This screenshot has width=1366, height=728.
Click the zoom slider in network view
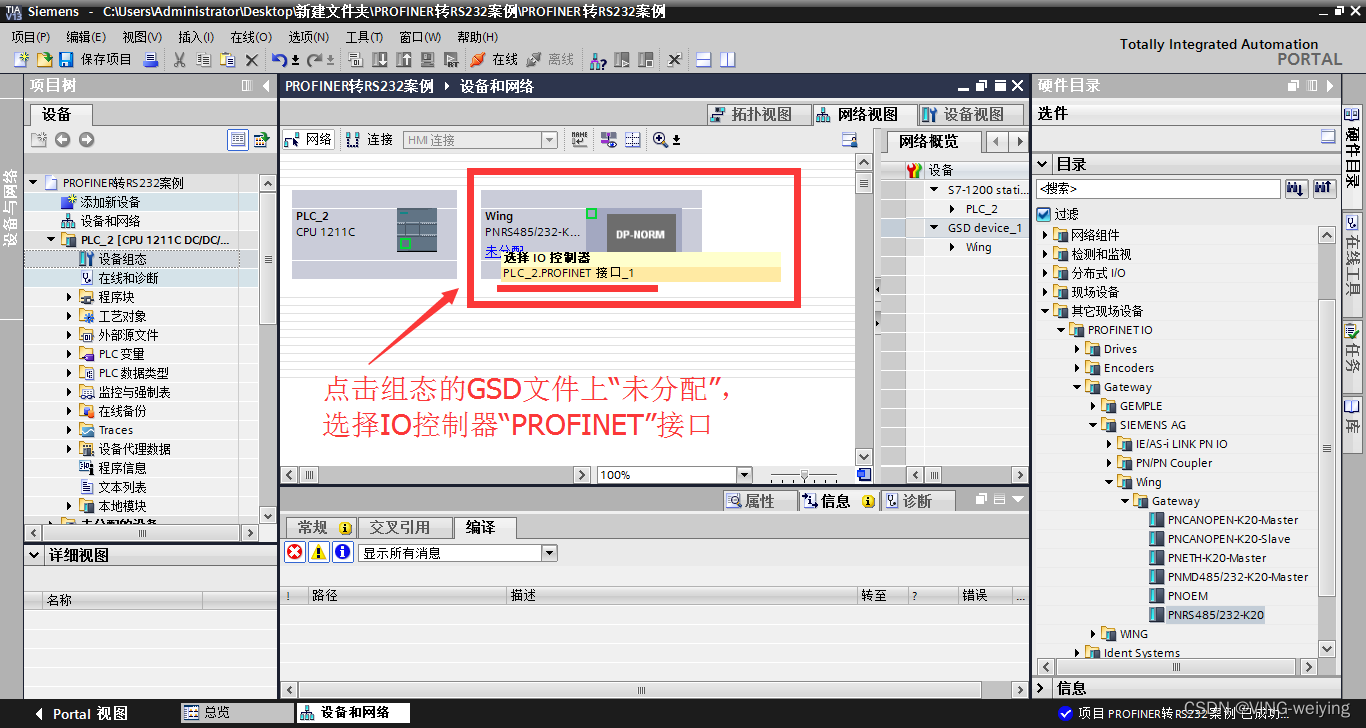pyautogui.click(x=804, y=474)
